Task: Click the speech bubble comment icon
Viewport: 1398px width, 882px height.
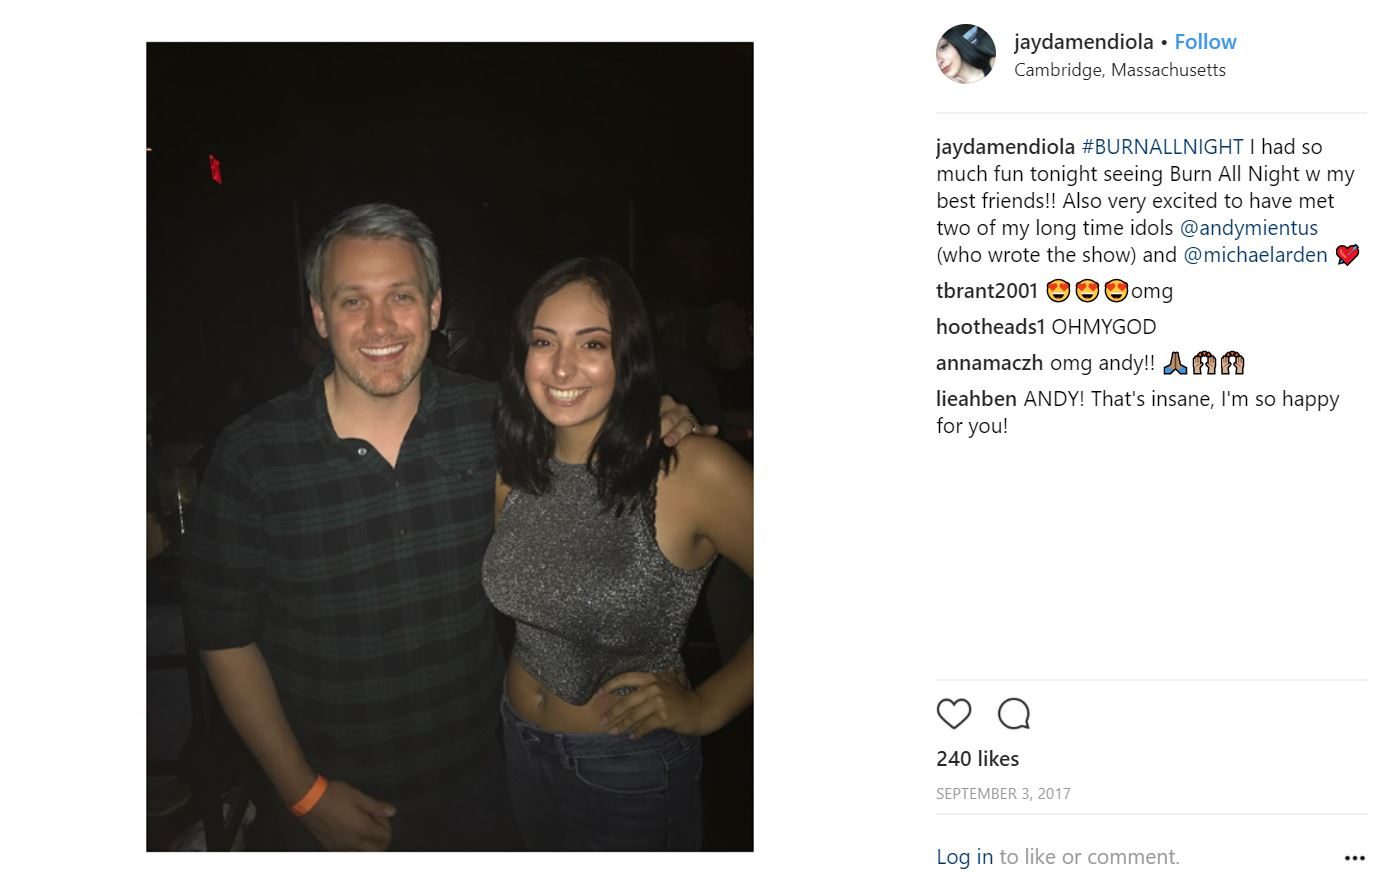Action: click(x=1013, y=714)
